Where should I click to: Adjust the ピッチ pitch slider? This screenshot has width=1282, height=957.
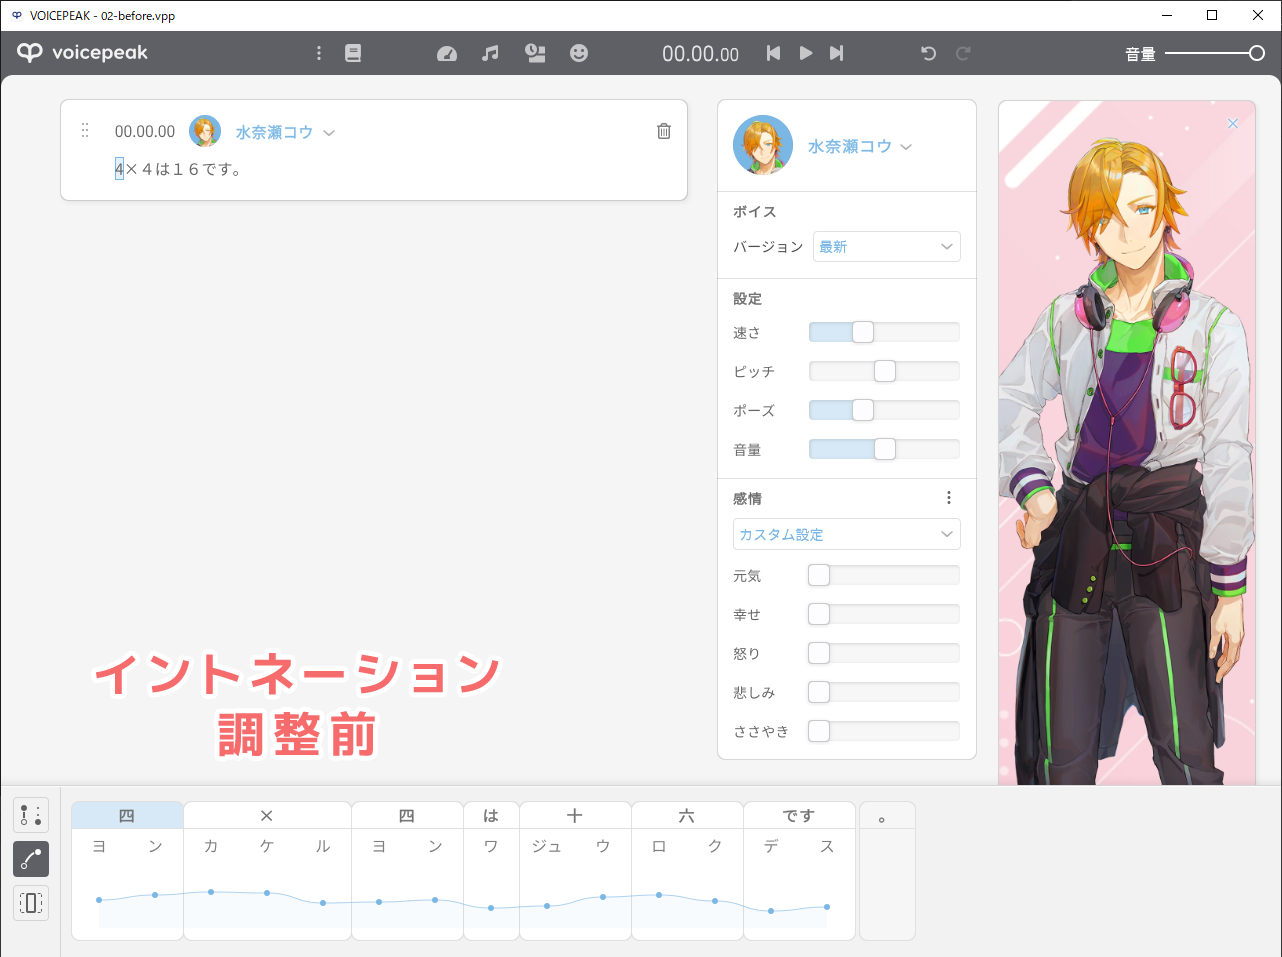(x=884, y=371)
